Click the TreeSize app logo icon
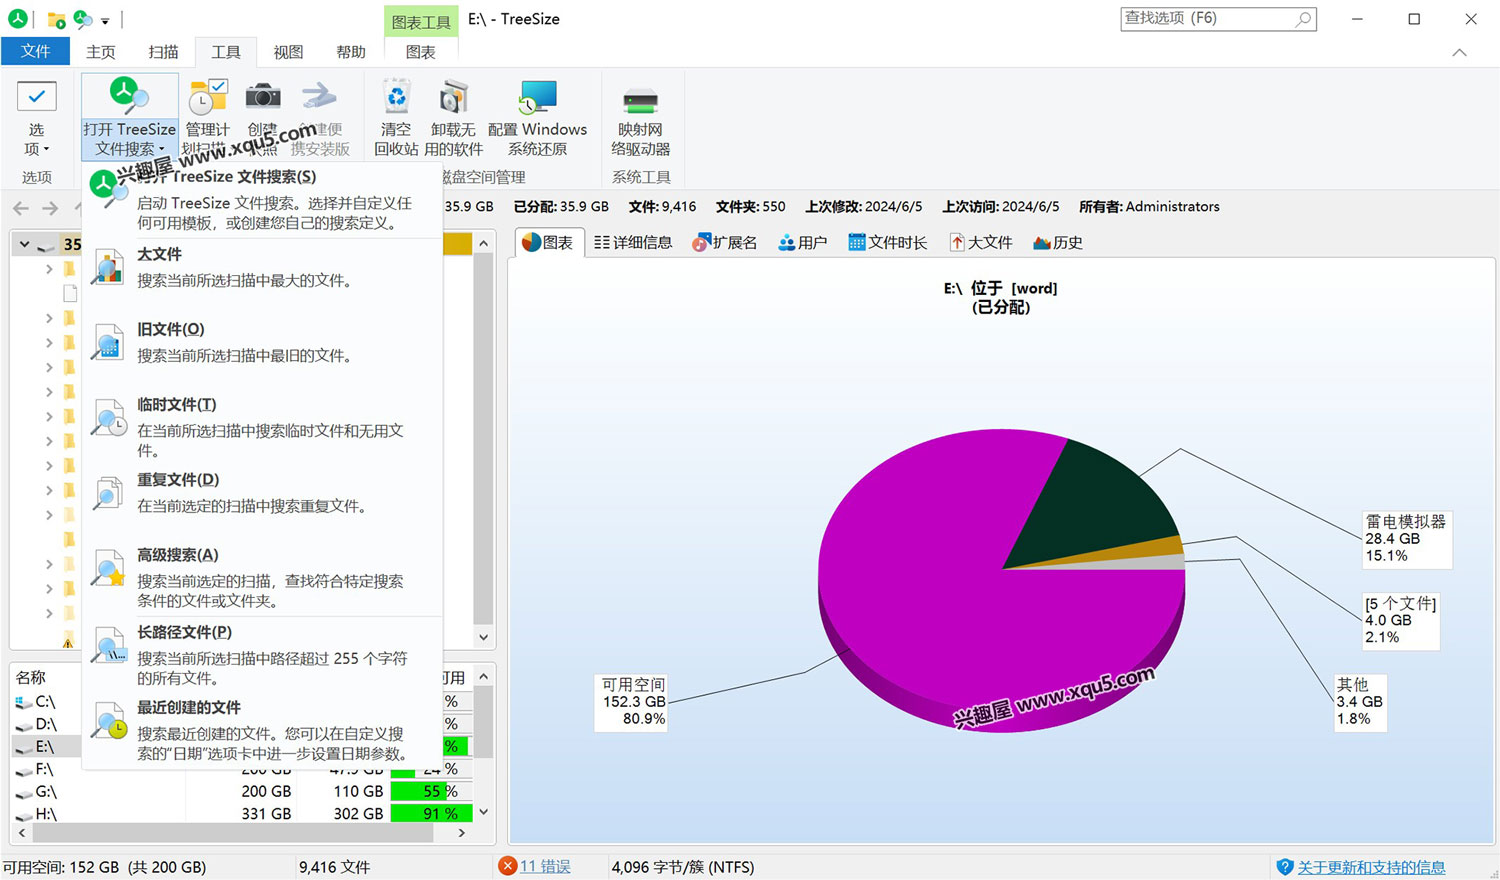This screenshot has height=880, width=1500. [18, 19]
